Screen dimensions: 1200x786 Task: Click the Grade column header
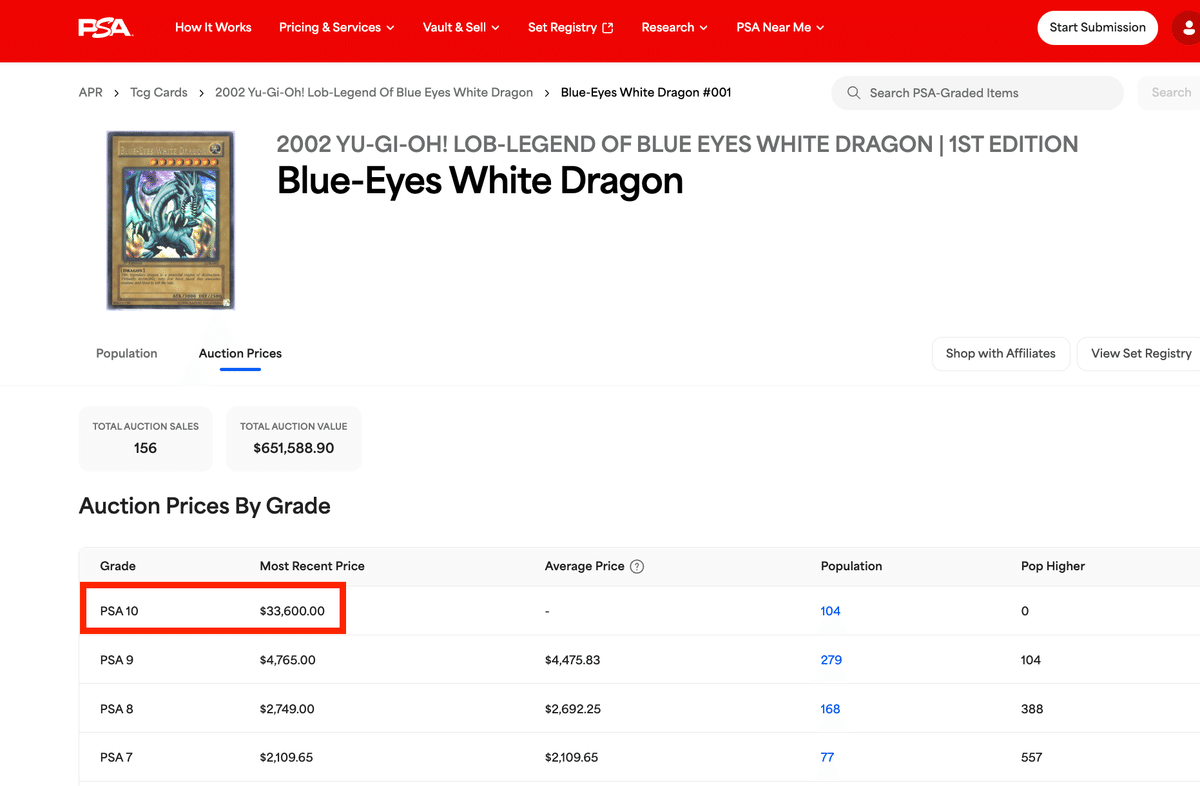118,566
